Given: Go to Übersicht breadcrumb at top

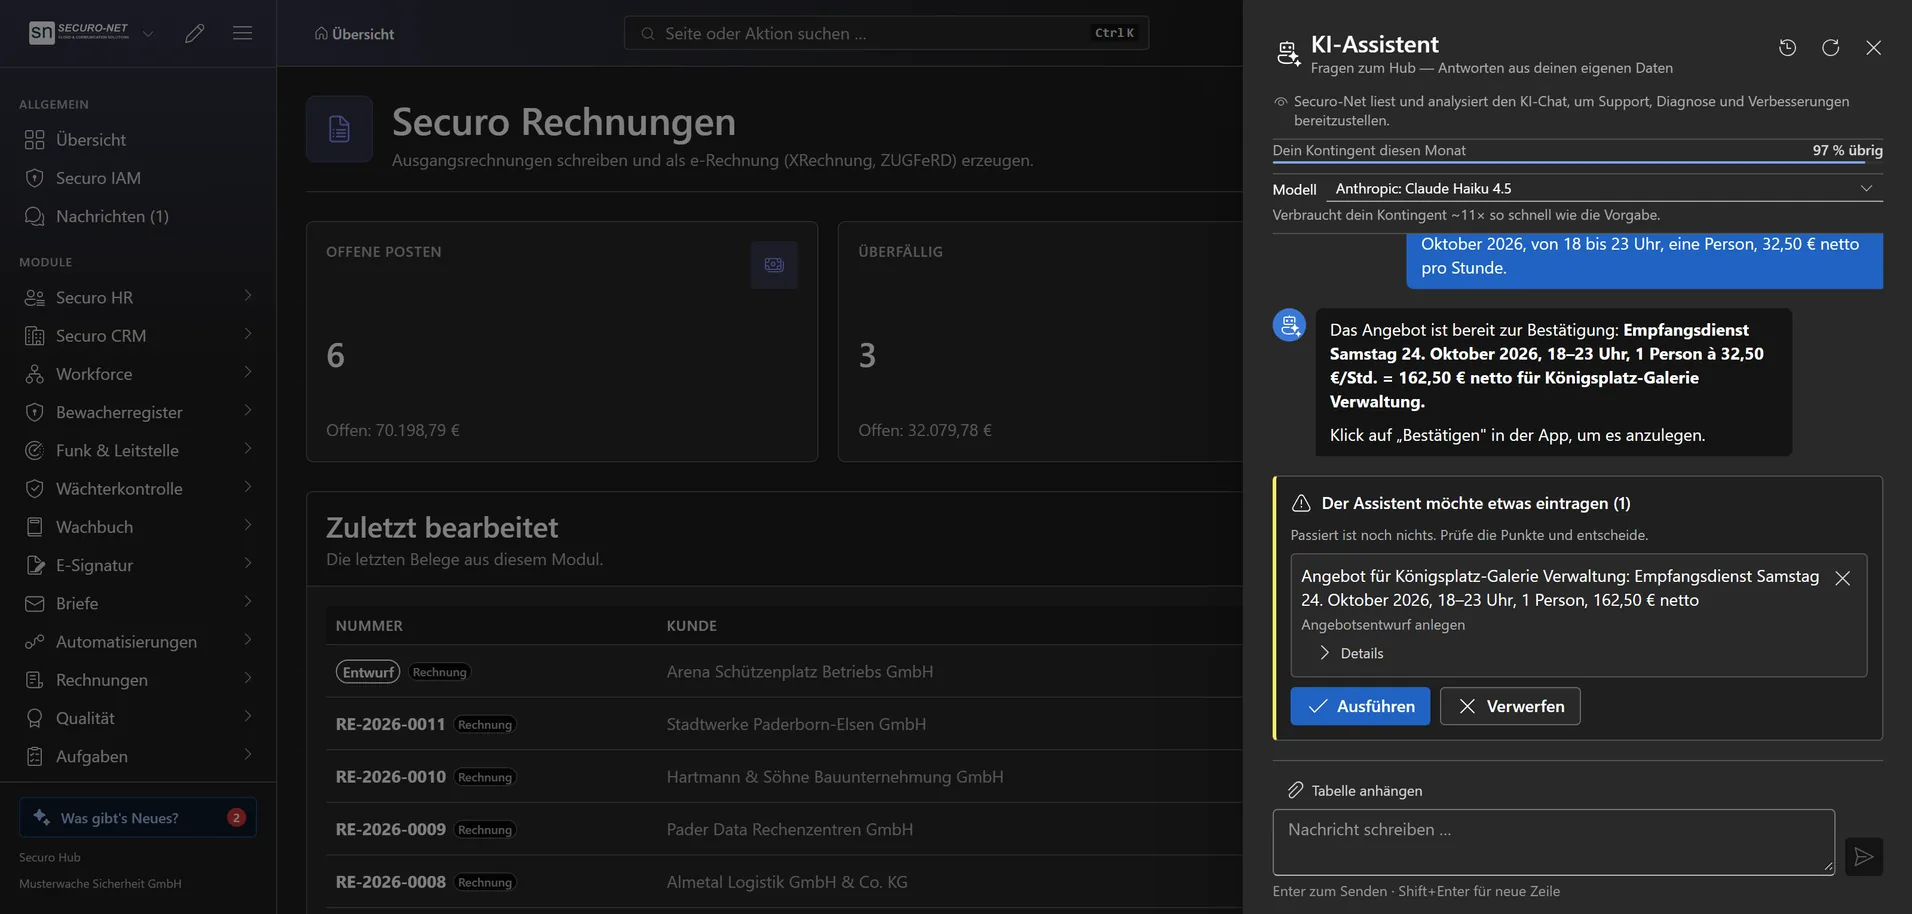Looking at the screenshot, I should pyautogui.click(x=354, y=34).
